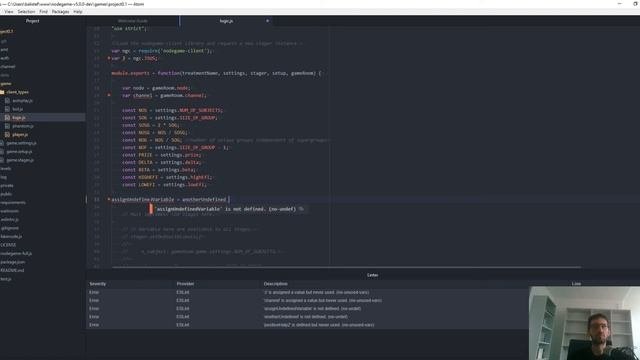Click the editor horizontal scrollbar

point(346,268)
